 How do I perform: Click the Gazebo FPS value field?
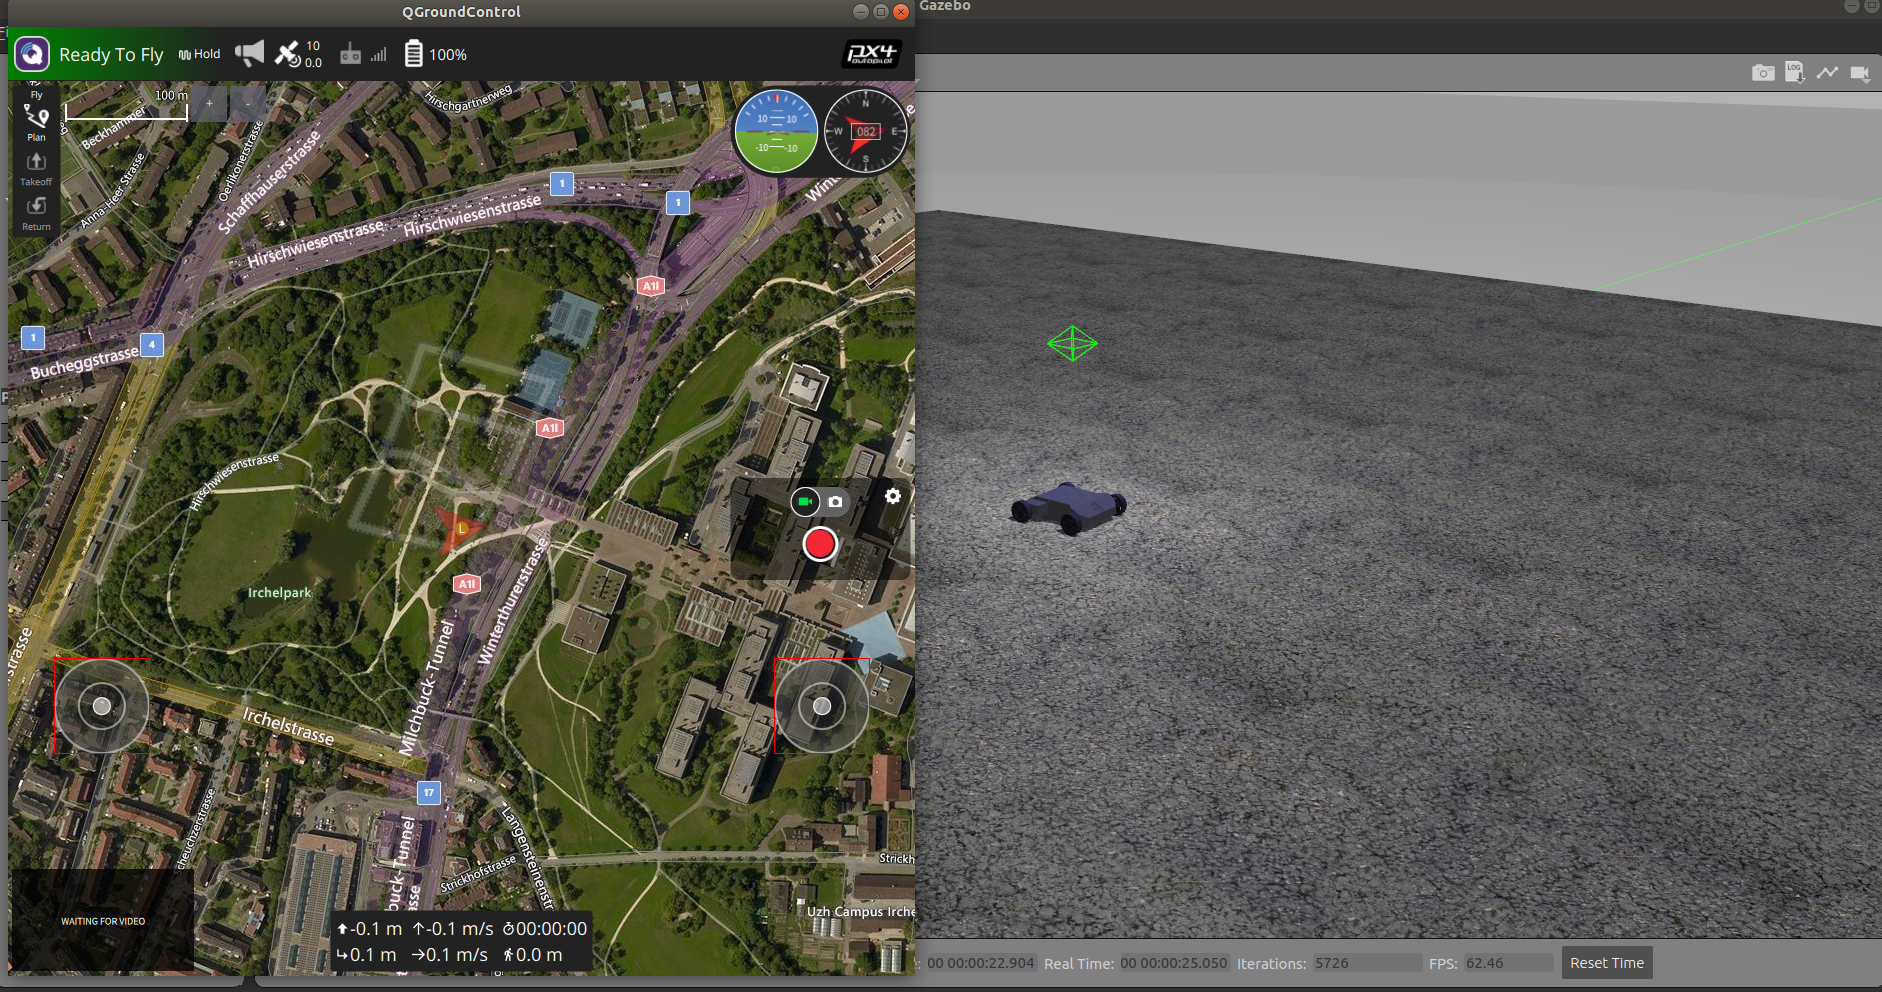tap(1508, 963)
